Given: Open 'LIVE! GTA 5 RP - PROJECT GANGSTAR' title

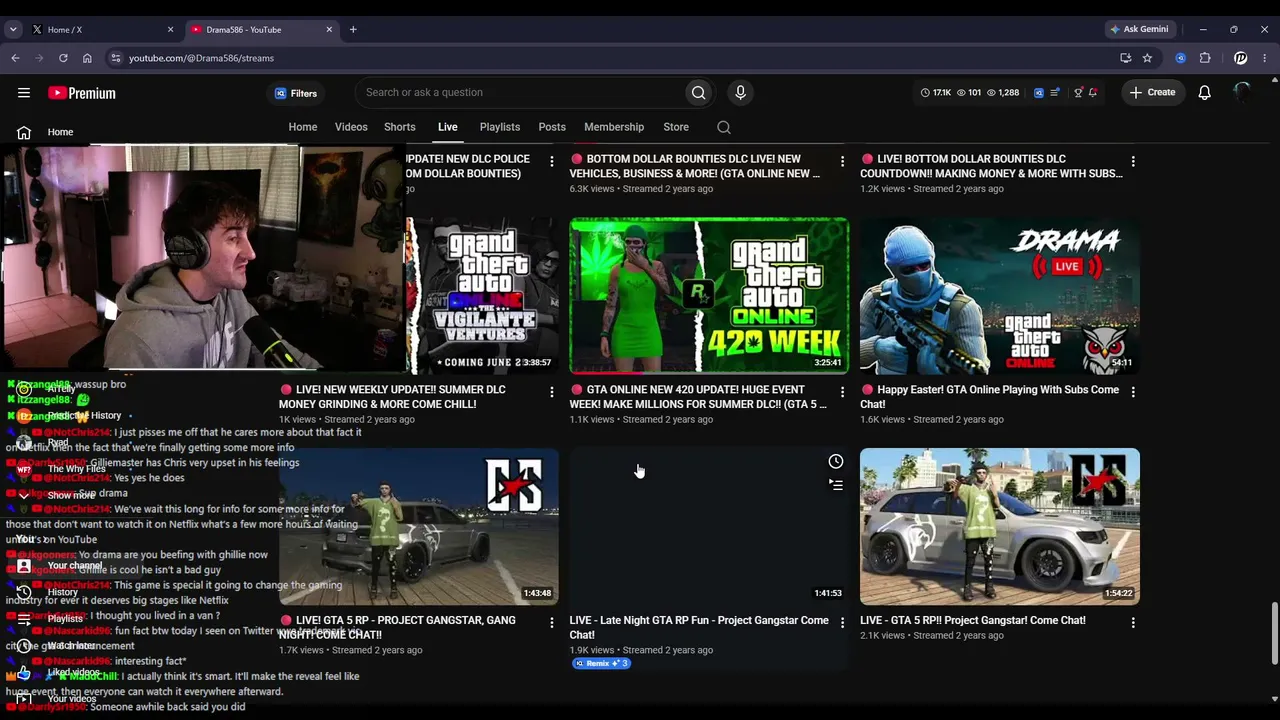Looking at the screenshot, I should 398,627.
